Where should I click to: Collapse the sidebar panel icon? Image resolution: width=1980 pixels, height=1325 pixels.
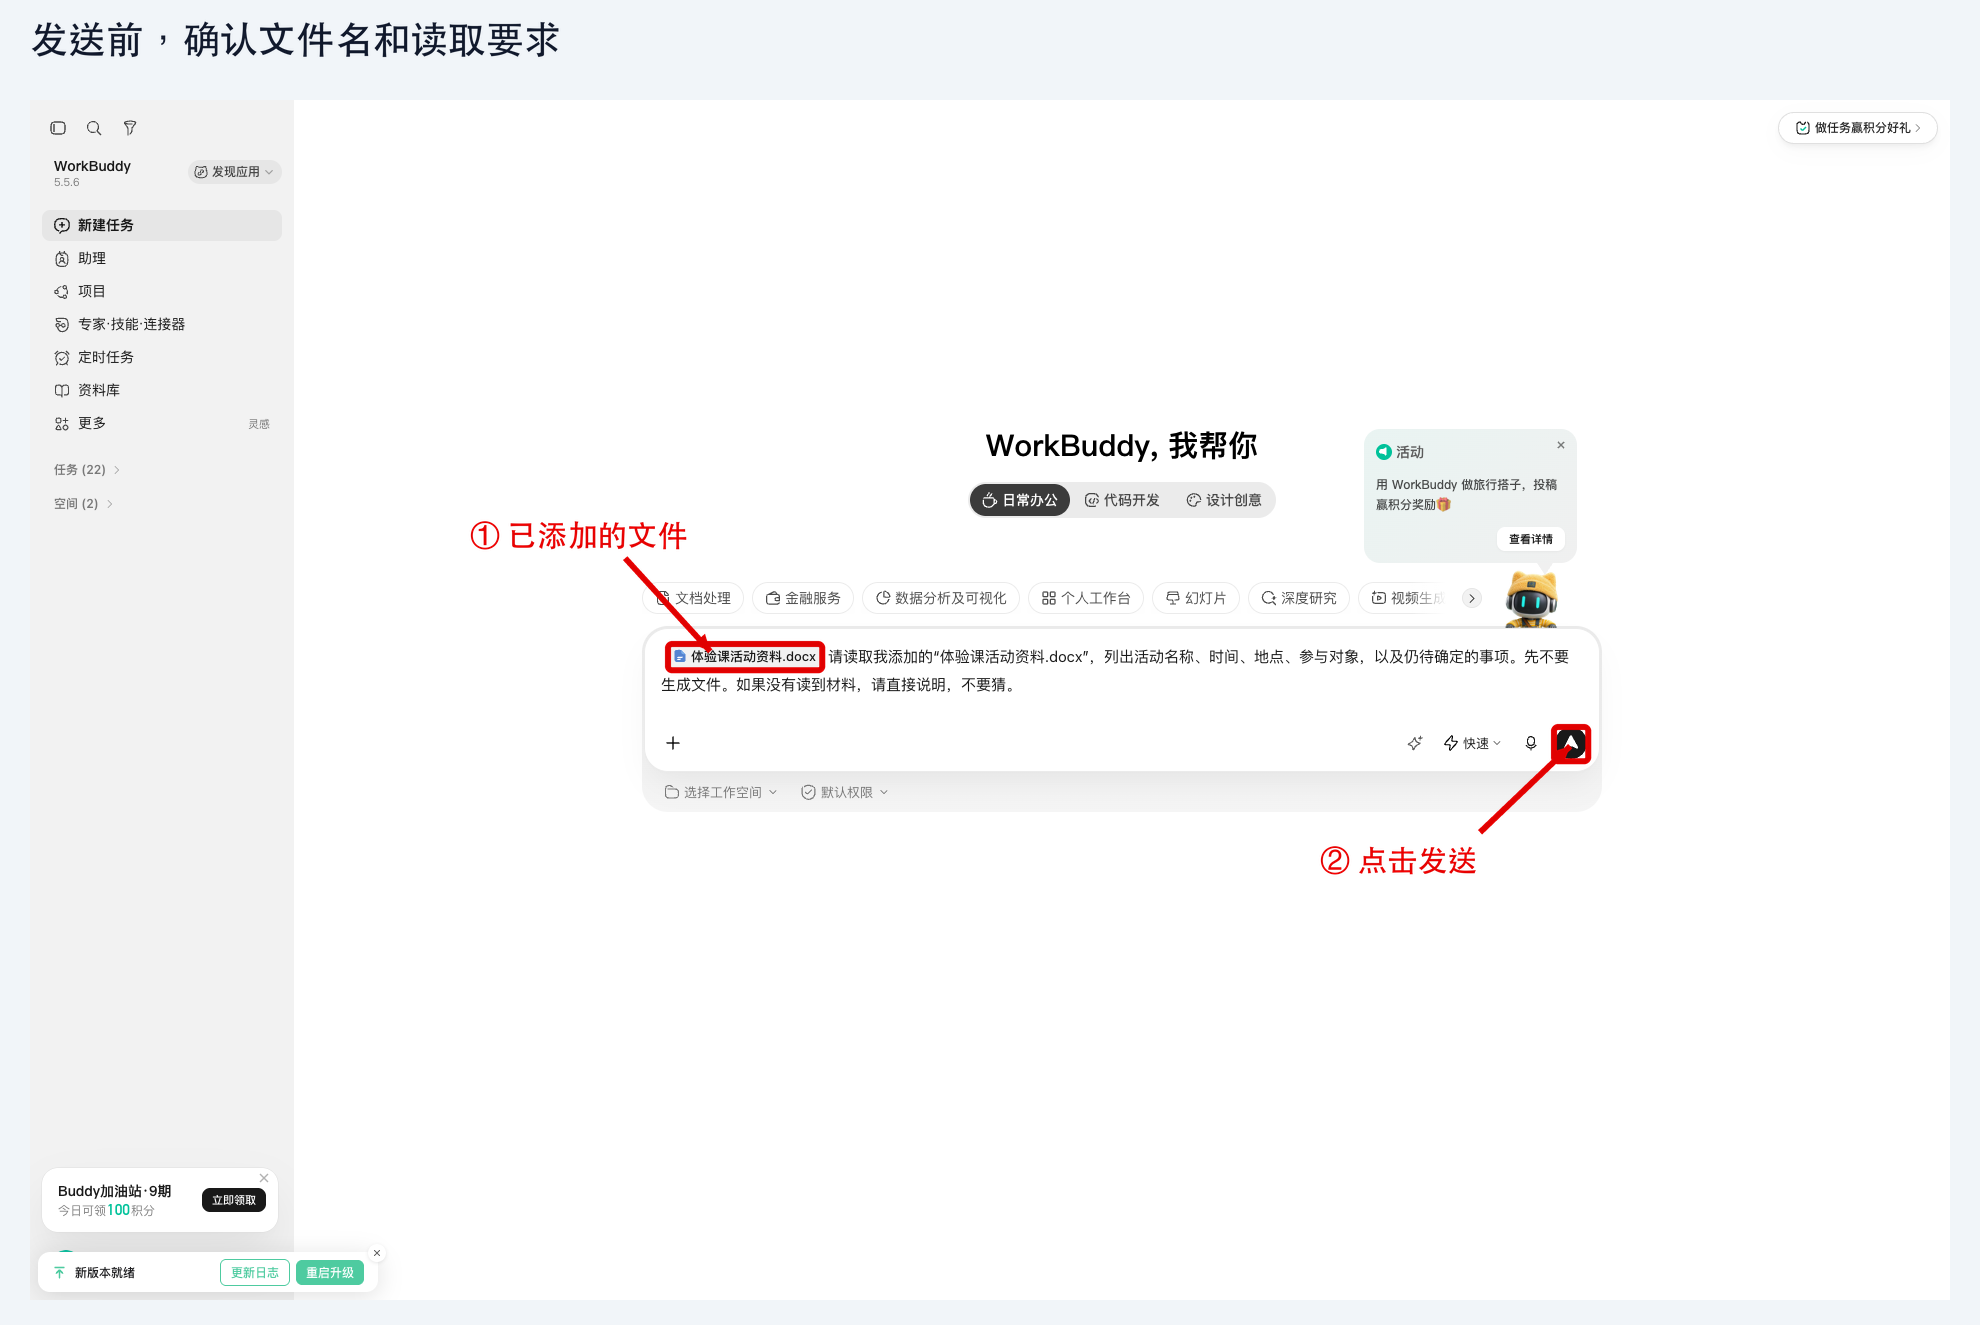point(58,128)
